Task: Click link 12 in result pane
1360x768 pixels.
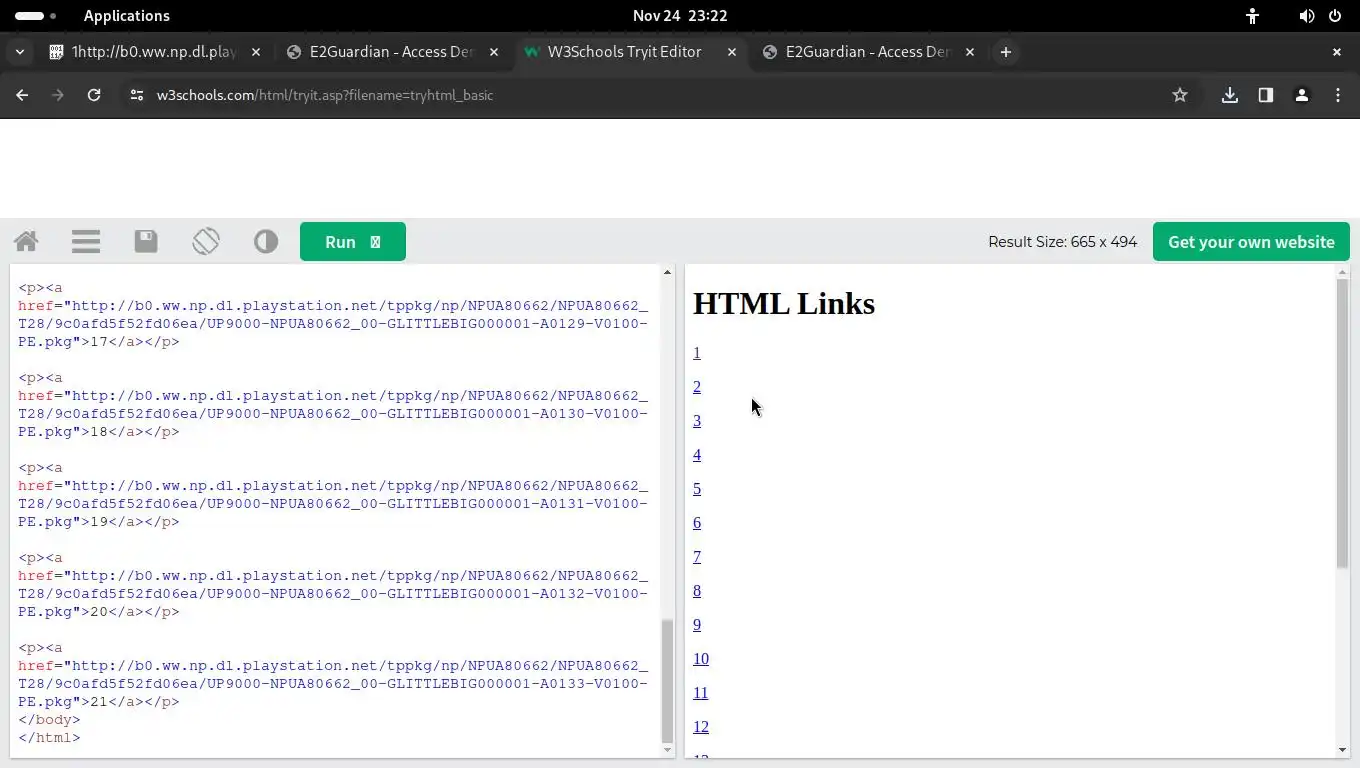Action: tap(701, 727)
